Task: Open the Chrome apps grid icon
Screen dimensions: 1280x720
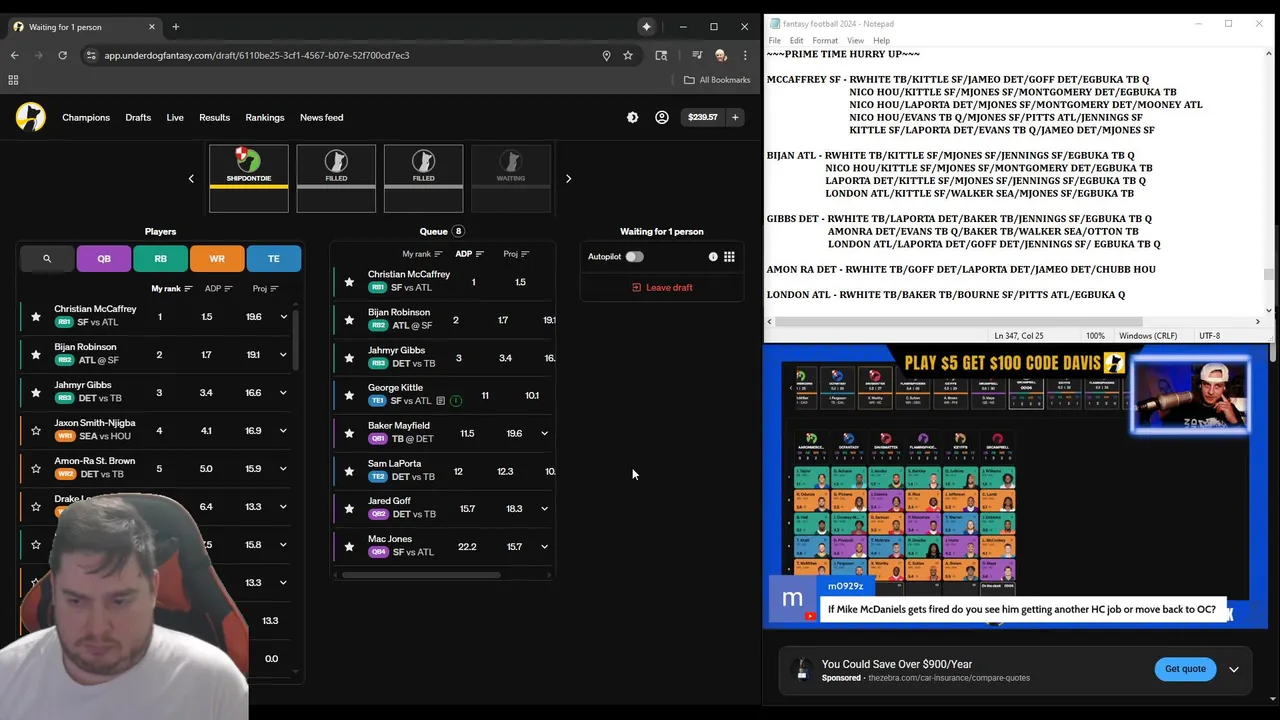Action: coord(13,80)
